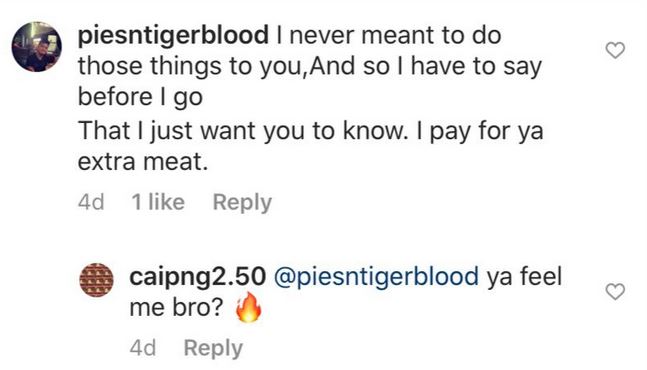Select the 4d timestamp under caipng2.50's reply
Viewport: 647px width, 370px height.
(x=143, y=348)
